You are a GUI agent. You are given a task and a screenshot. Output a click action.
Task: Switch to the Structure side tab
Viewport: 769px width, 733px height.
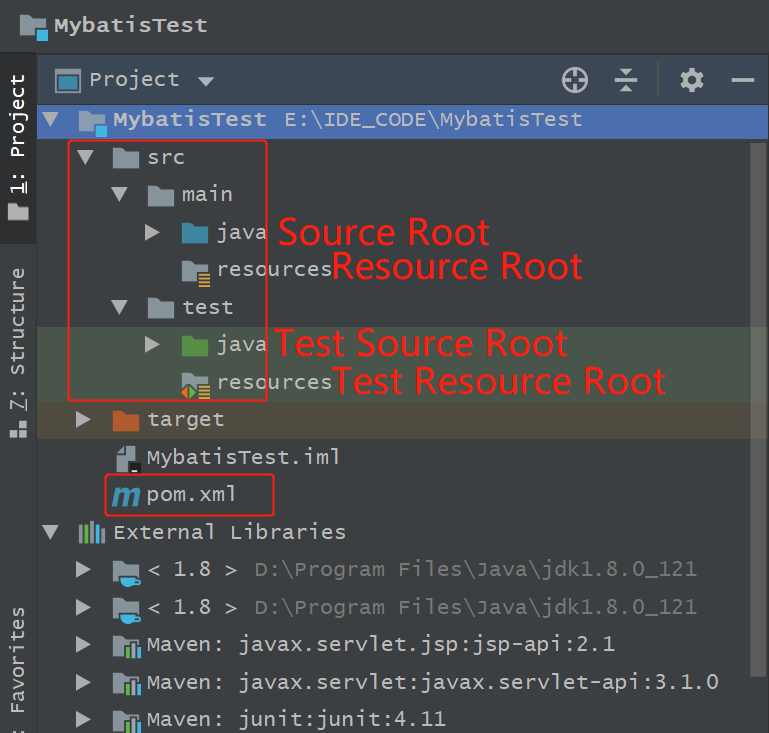pyautogui.click(x=17, y=335)
